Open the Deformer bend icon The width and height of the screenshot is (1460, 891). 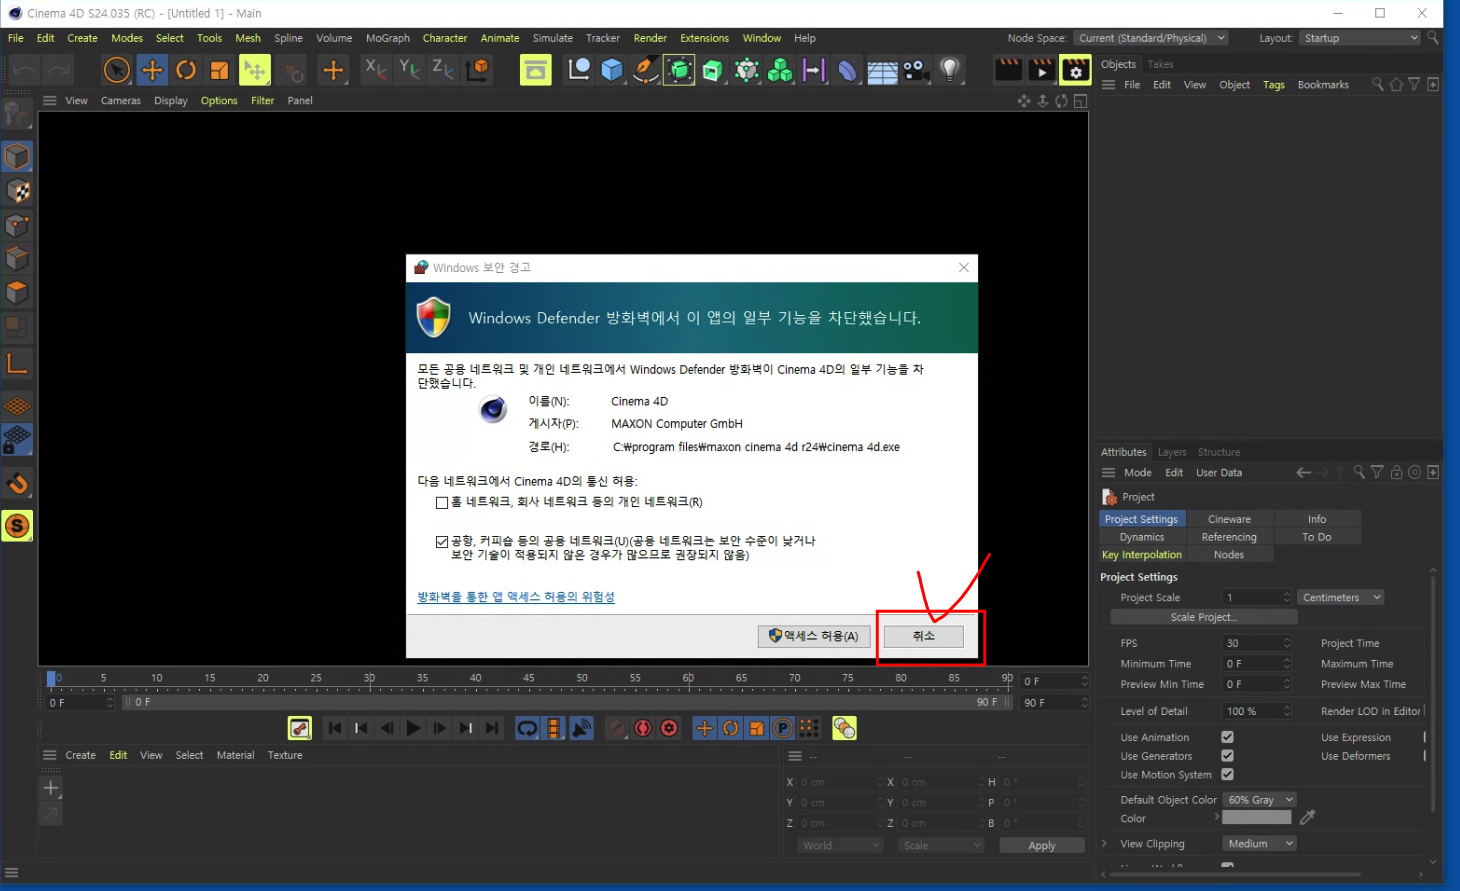(848, 70)
